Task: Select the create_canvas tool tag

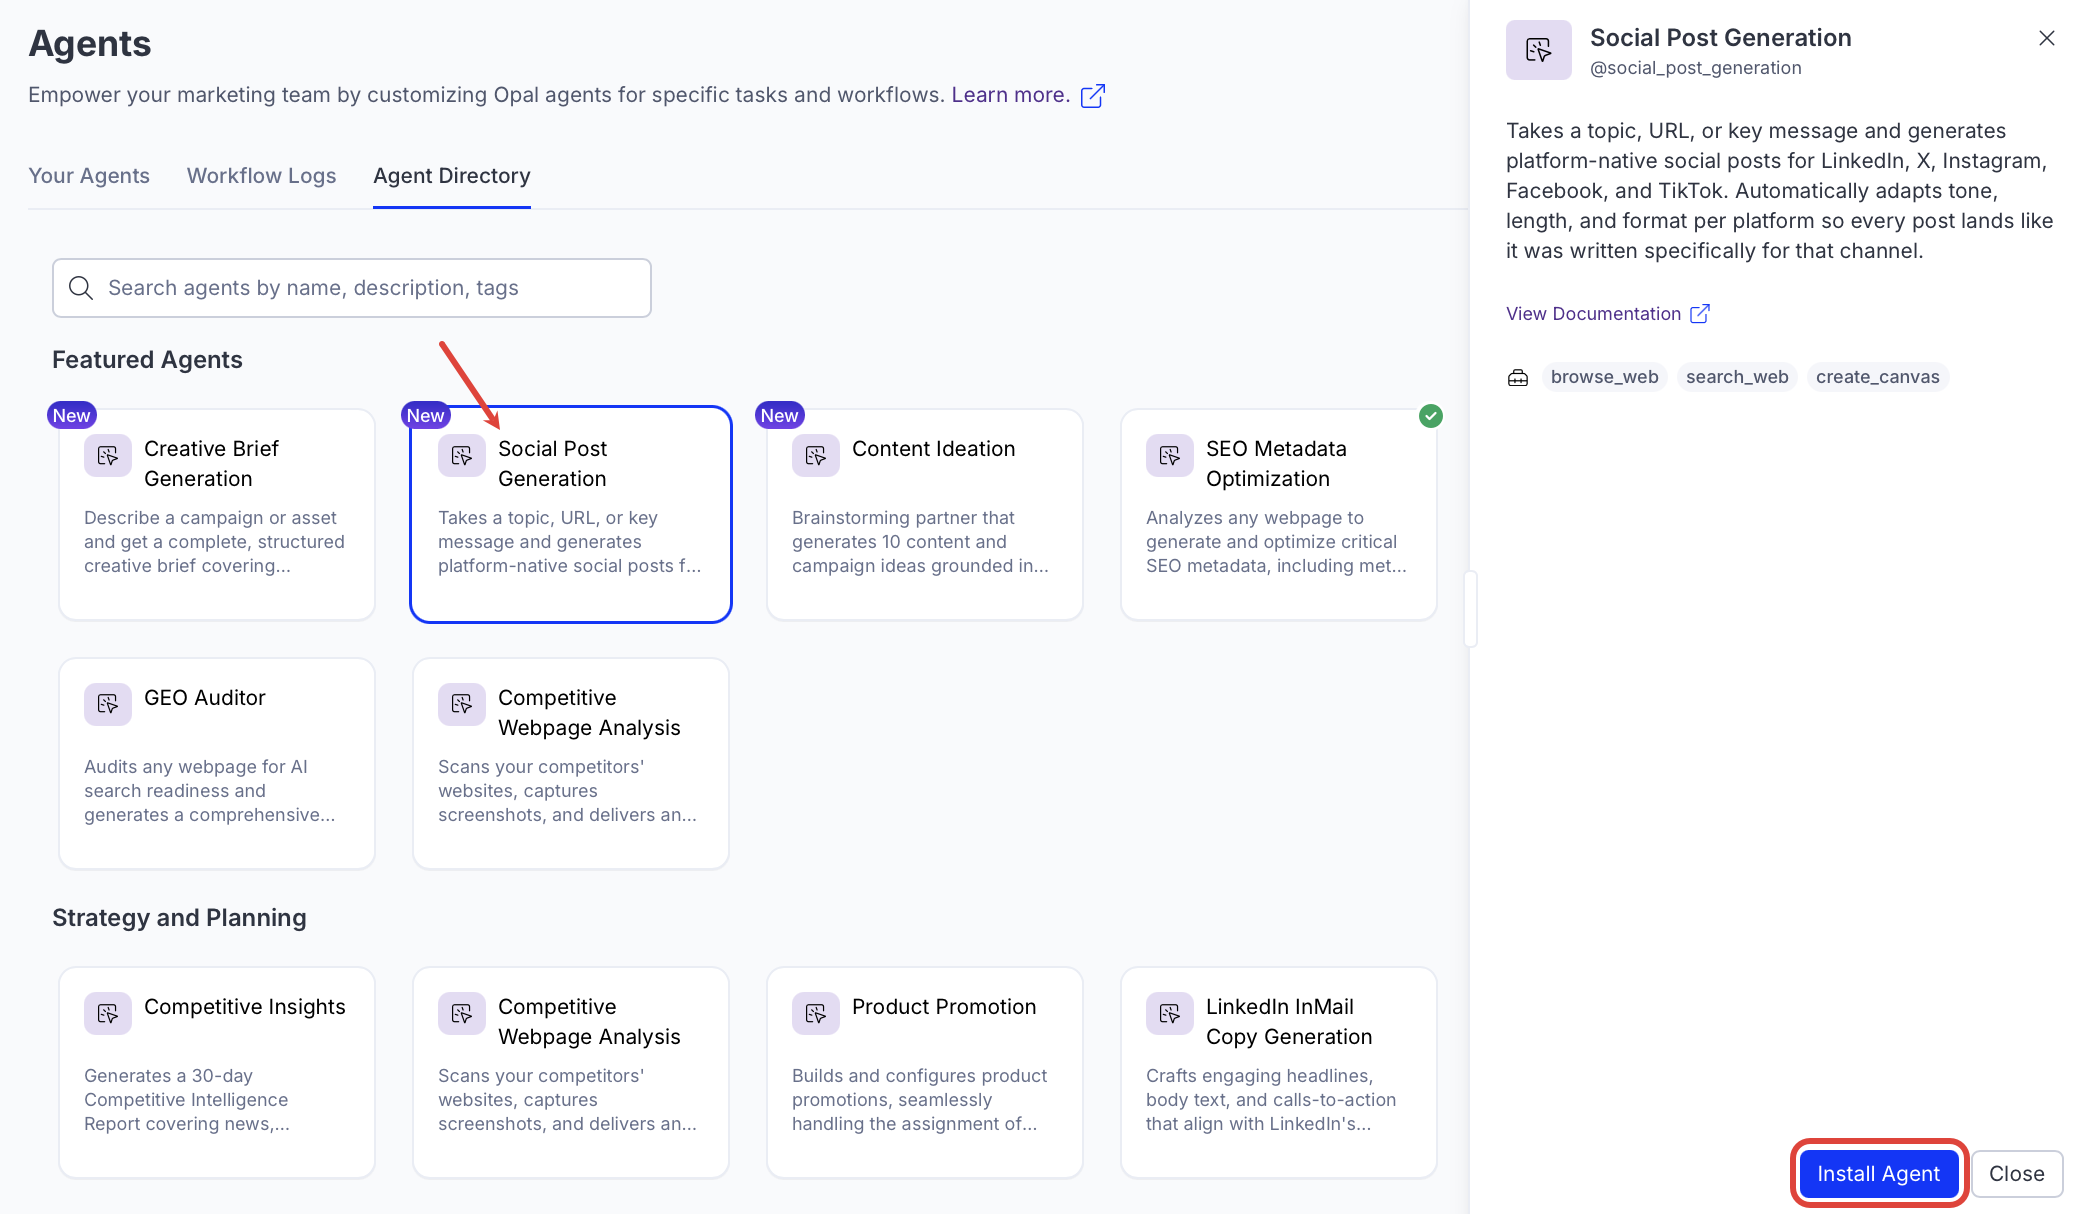Action: [x=1877, y=377]
